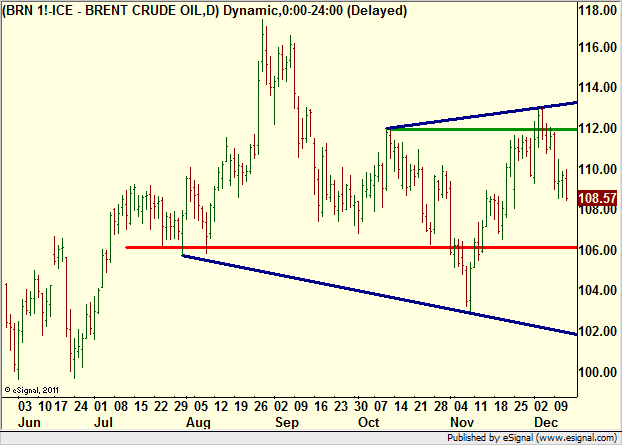The height and width of the screenshot is (445, 622).
Task: Click the current price label 108.57
Action: click(x=597, y=198)
